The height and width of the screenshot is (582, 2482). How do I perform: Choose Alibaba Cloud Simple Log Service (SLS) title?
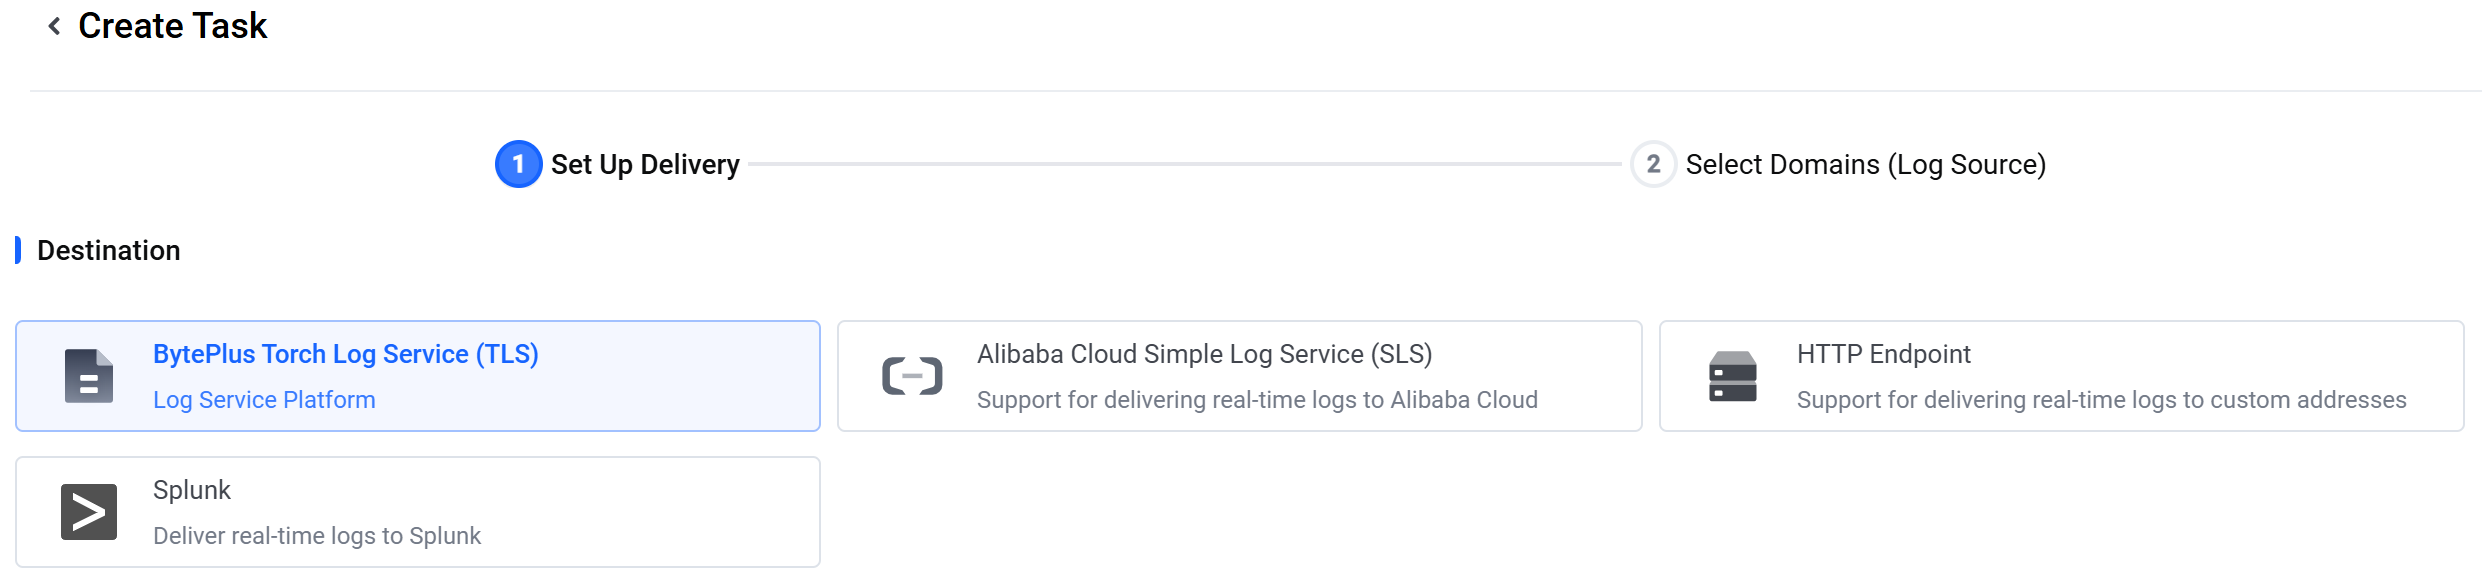pyautogui.click(x=1204, y=354)
